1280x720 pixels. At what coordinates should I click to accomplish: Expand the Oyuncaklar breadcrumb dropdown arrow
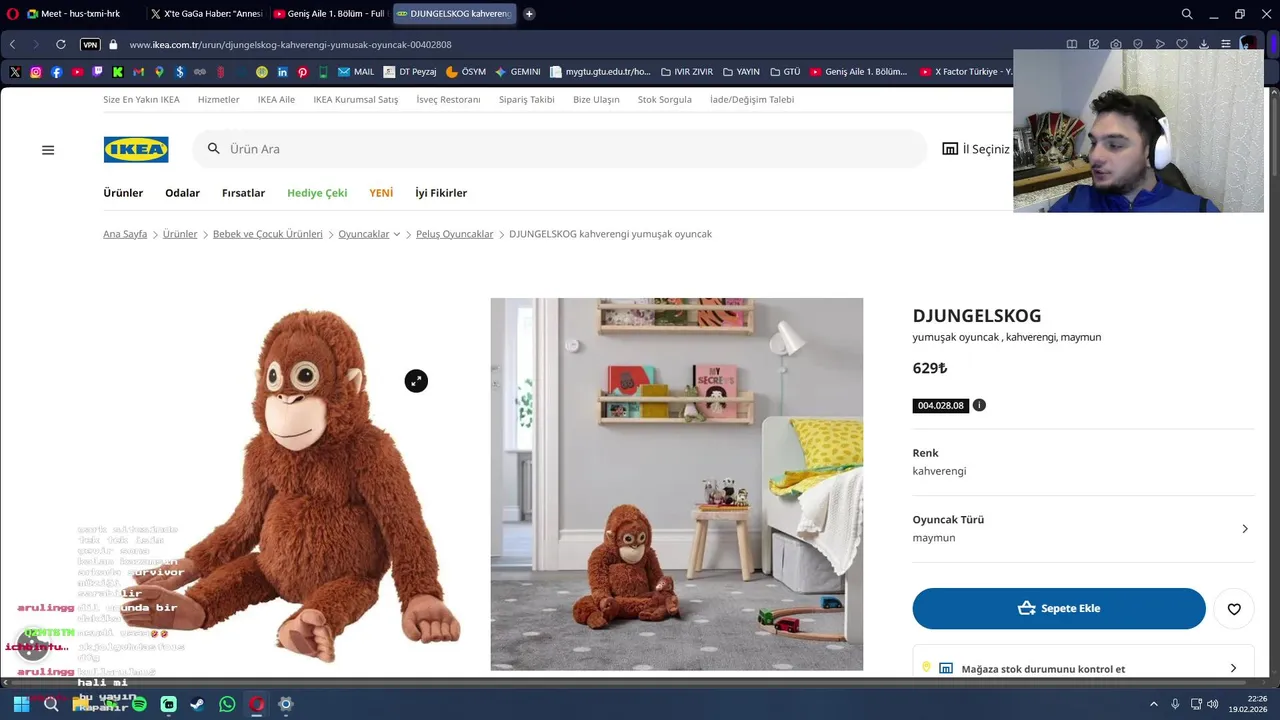[x=397, y=234]
